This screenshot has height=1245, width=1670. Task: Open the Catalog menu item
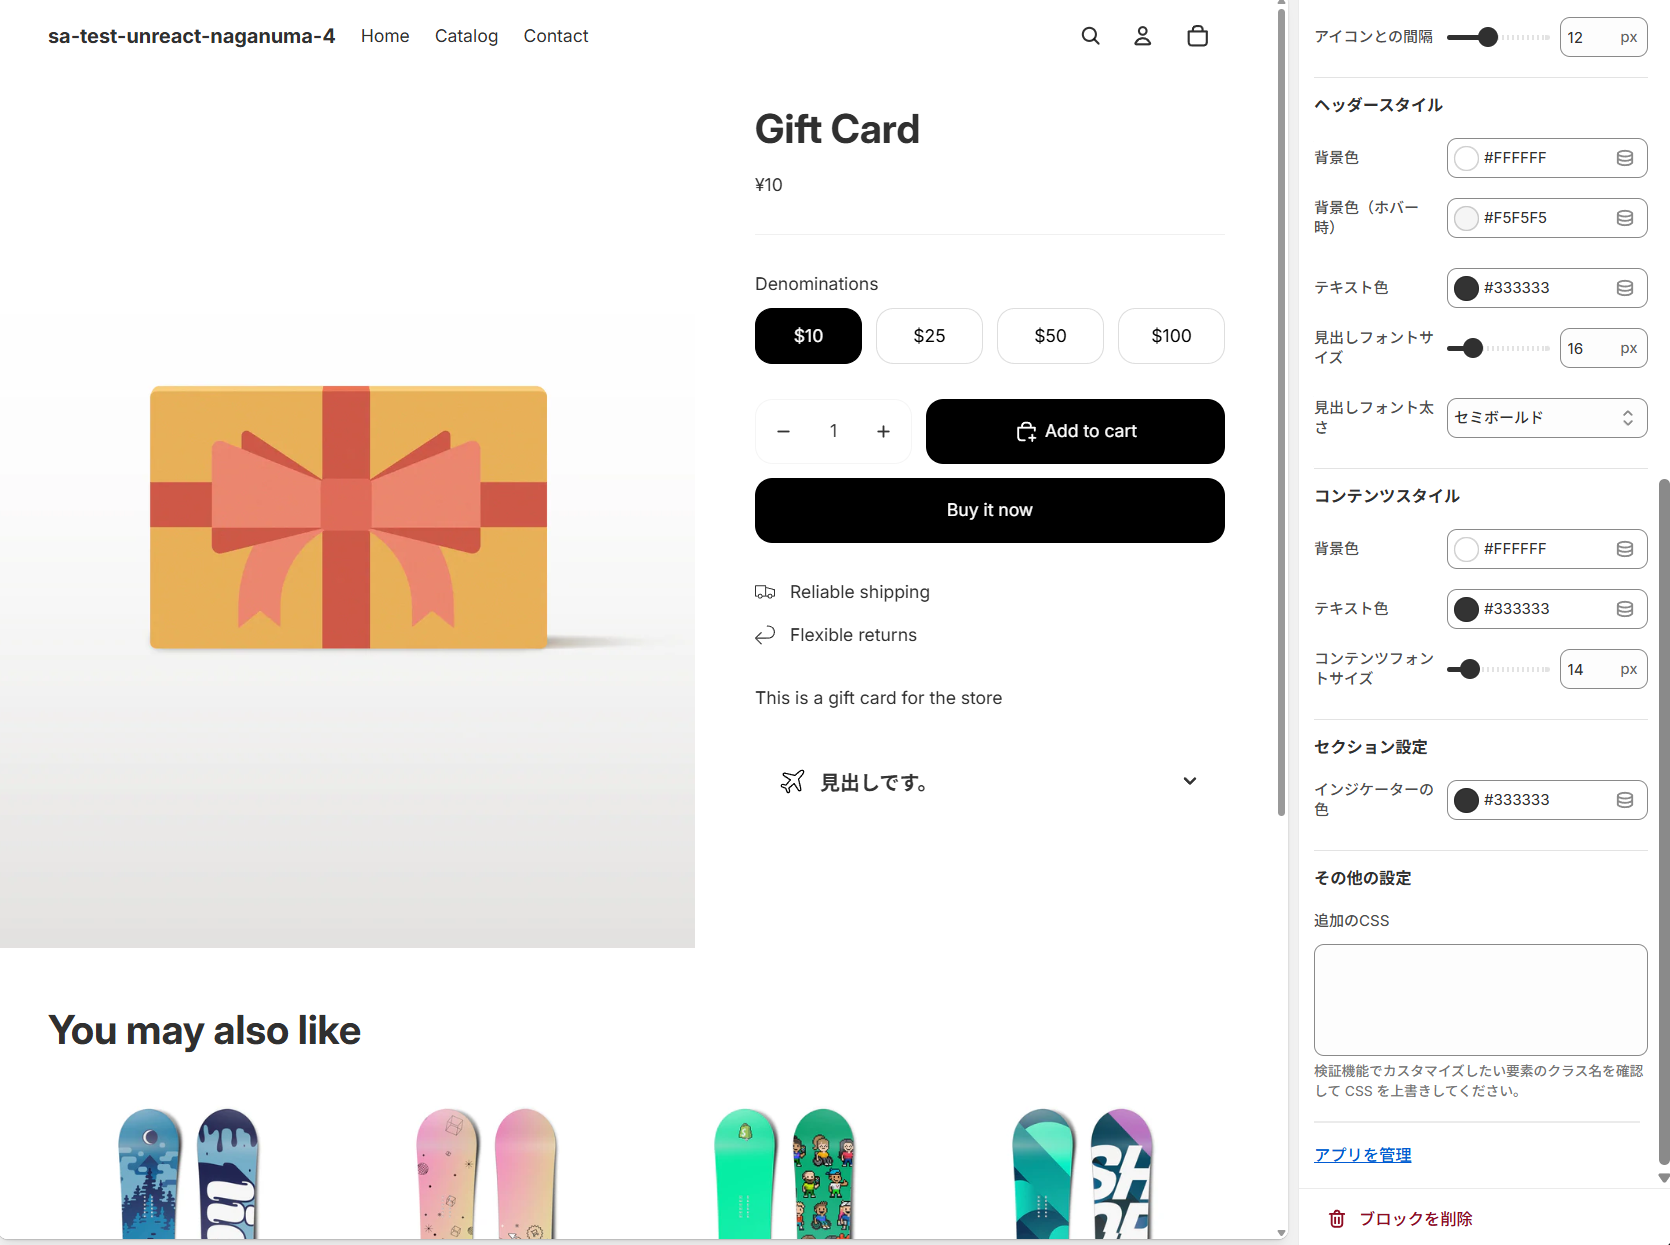click(x=466, y=36)
